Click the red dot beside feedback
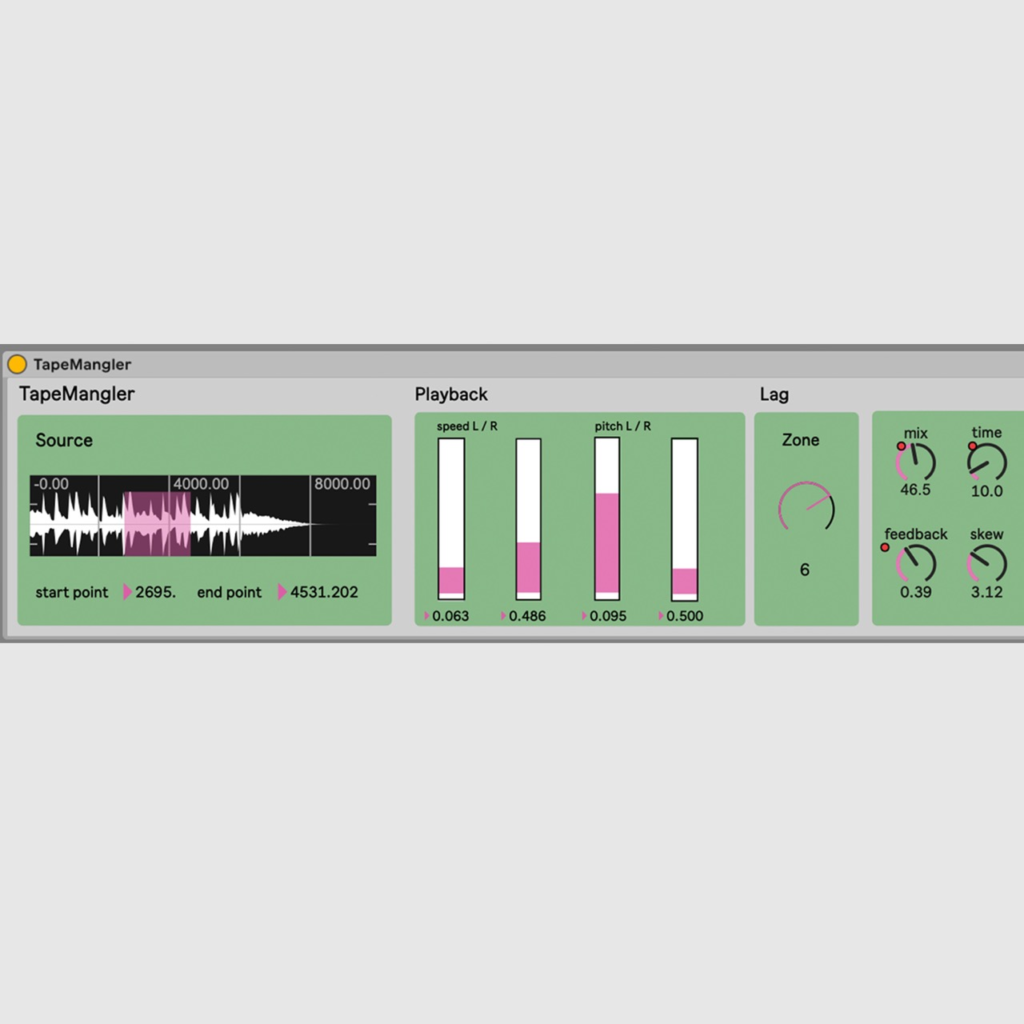The width and height of the screenshot is (1024, 1024). 884,548
